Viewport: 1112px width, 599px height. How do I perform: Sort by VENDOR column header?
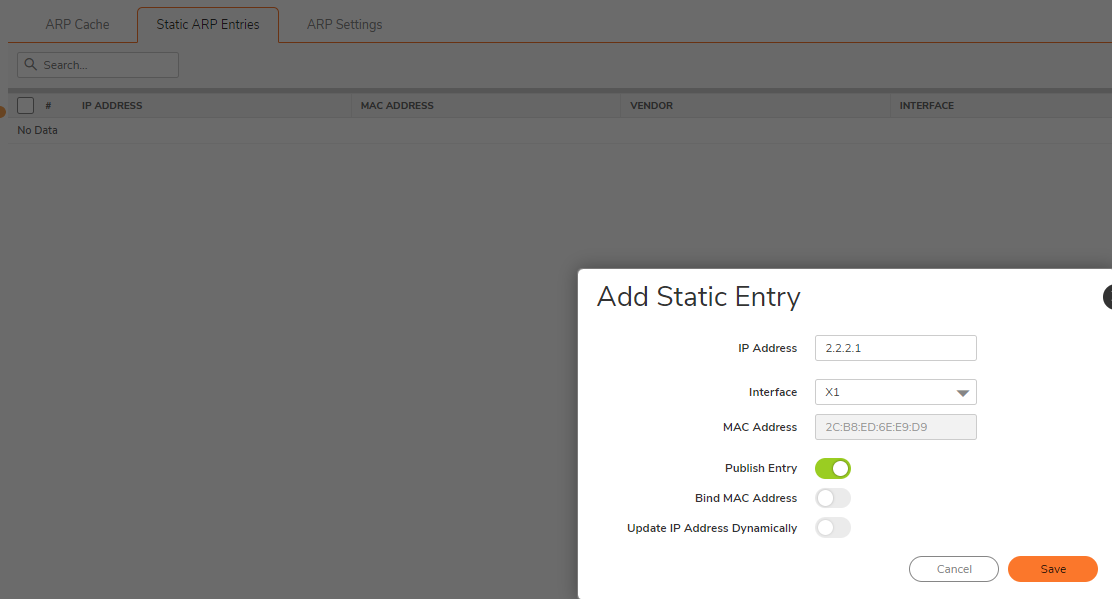click(652, 106)
